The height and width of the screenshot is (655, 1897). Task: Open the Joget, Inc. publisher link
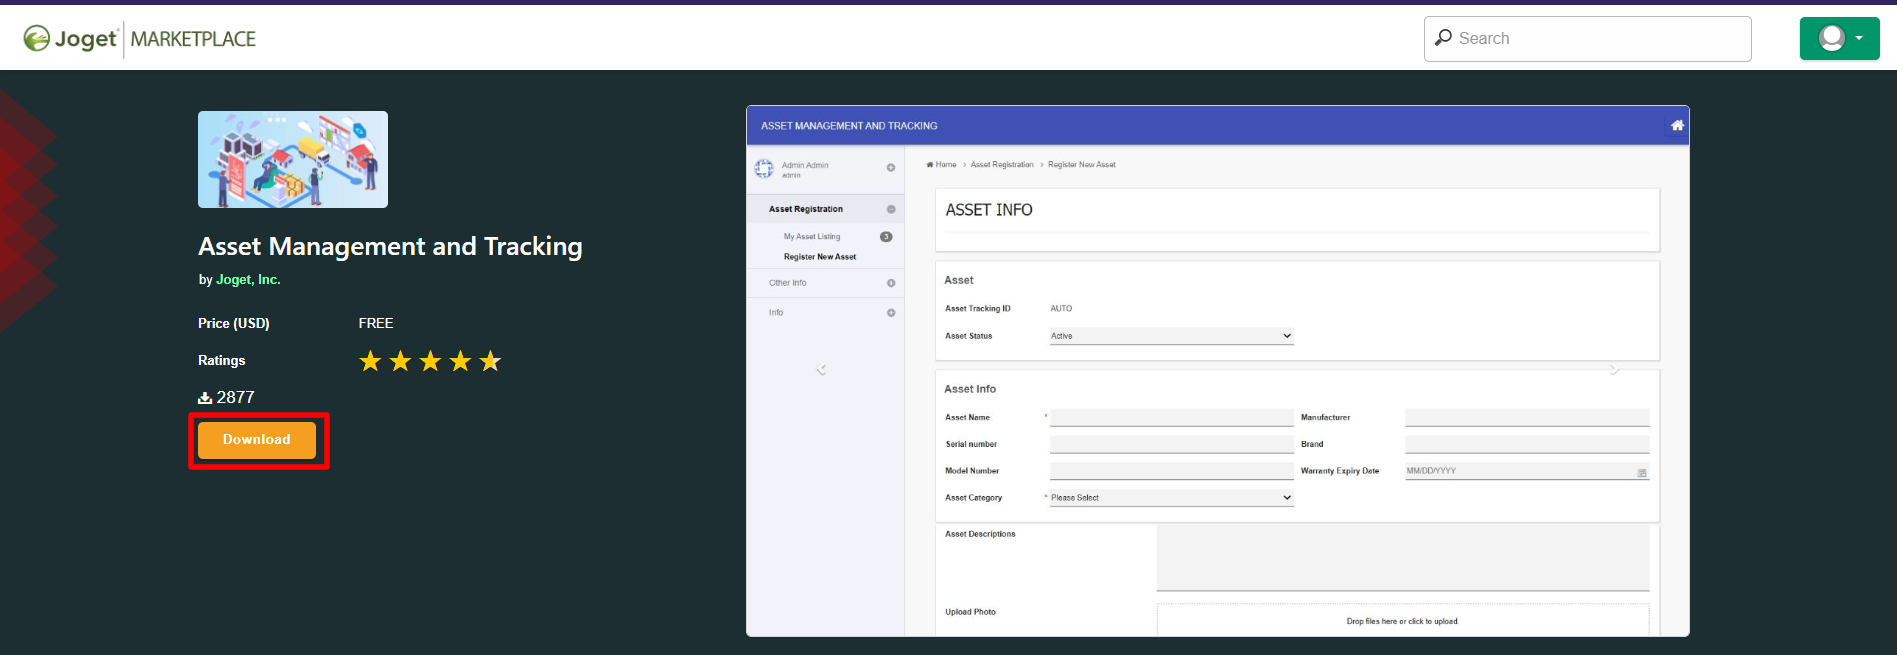(248, 280)
